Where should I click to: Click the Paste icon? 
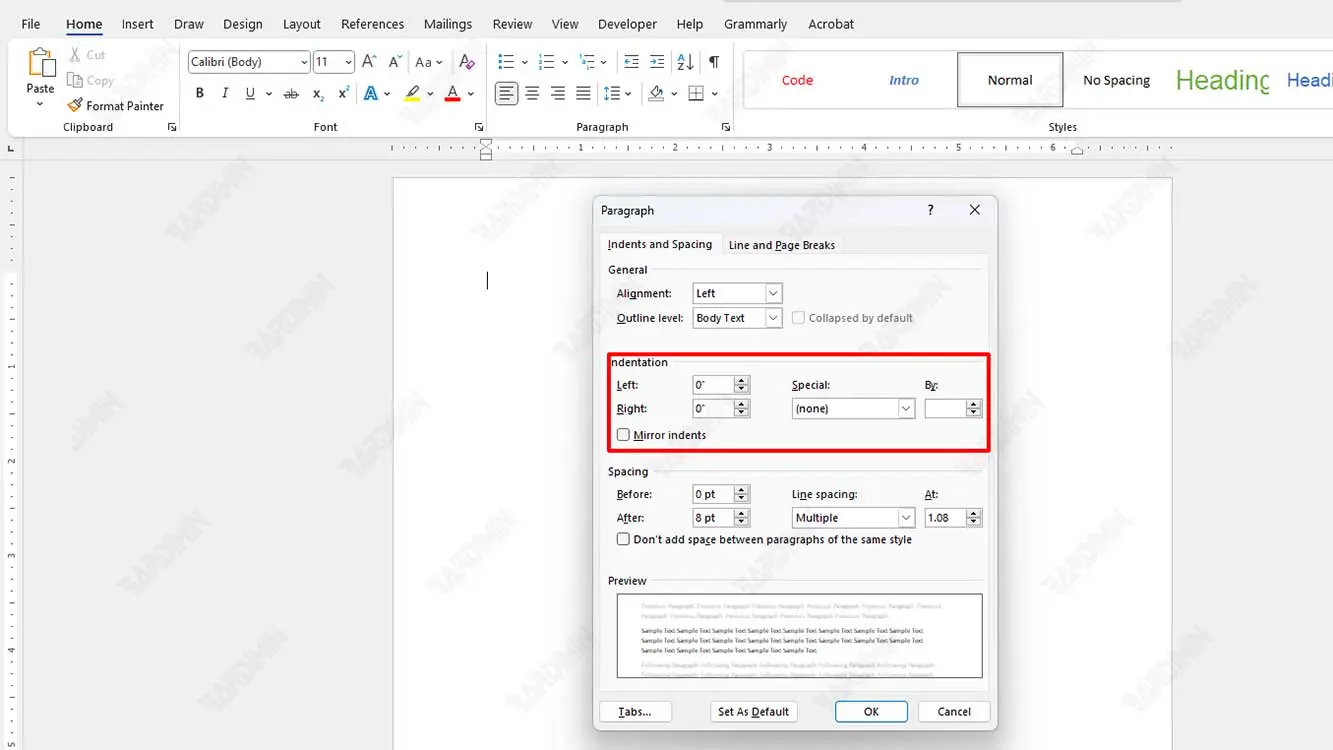tap(40, 63)
